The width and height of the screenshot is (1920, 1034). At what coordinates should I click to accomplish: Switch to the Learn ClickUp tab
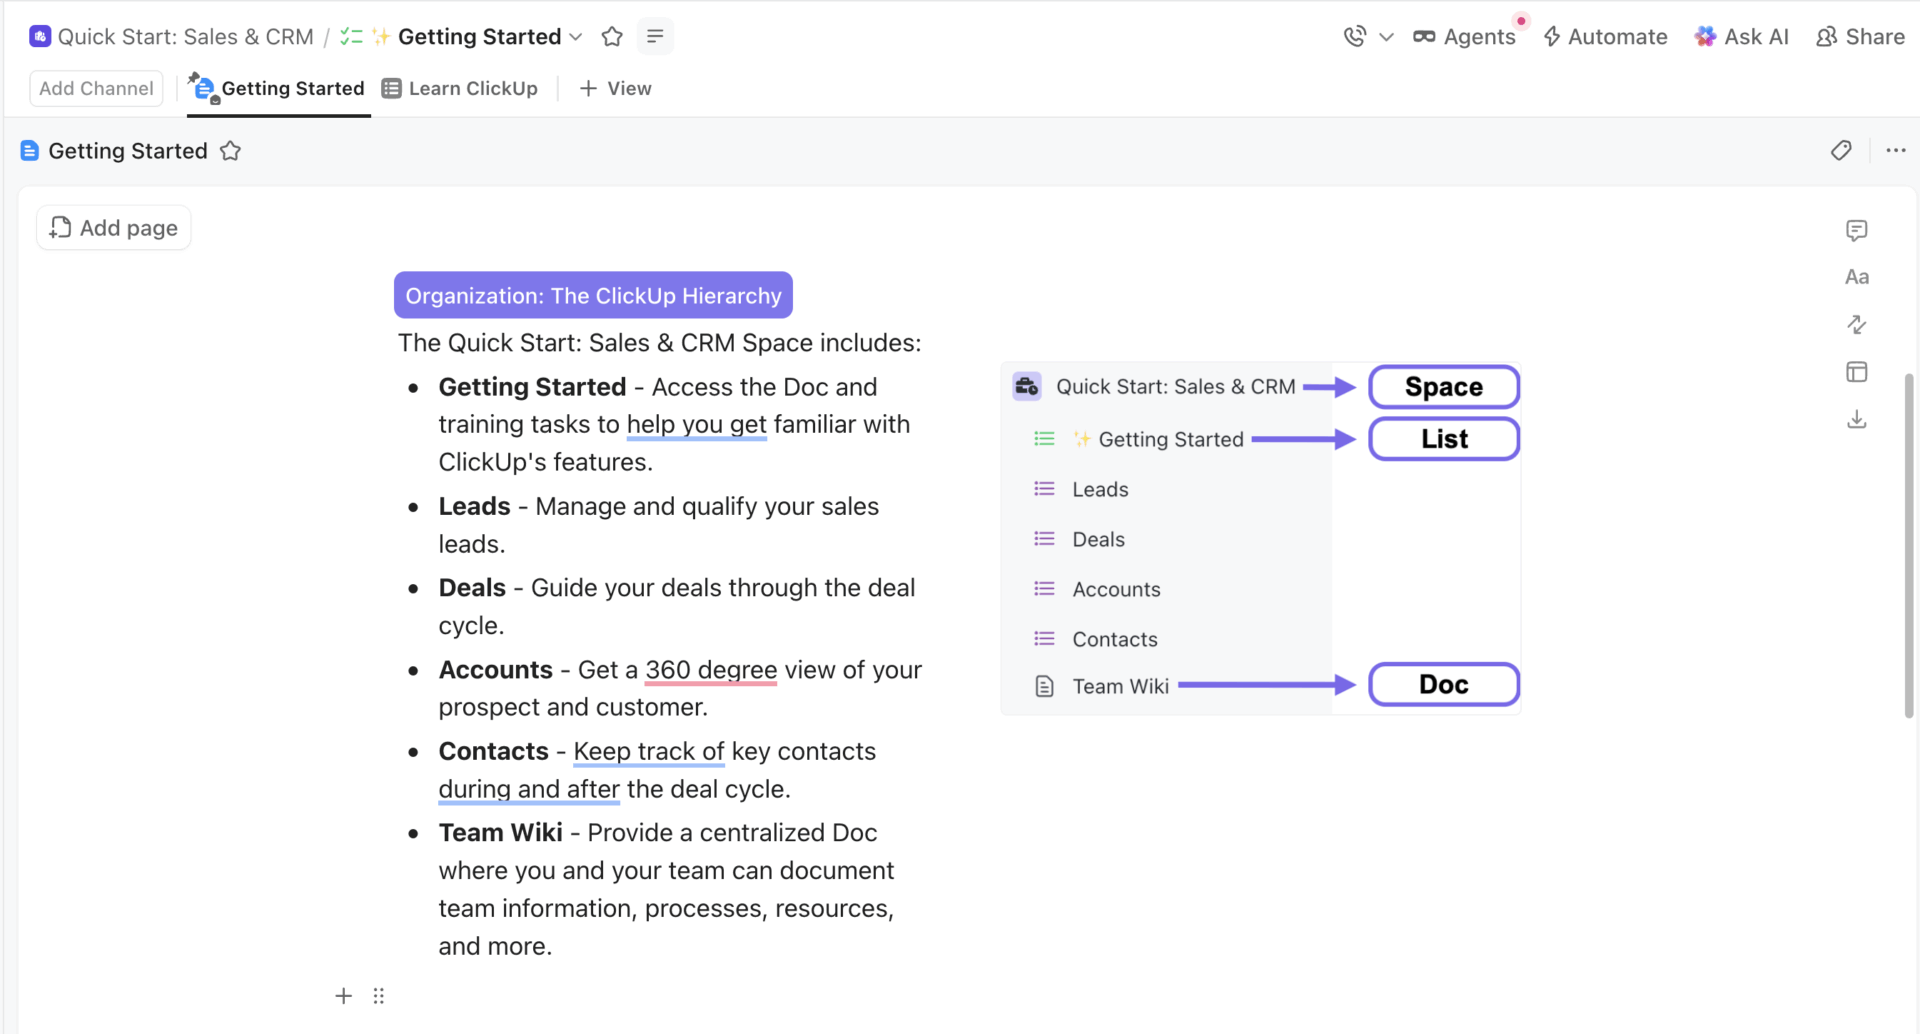(x=459, y=88)
